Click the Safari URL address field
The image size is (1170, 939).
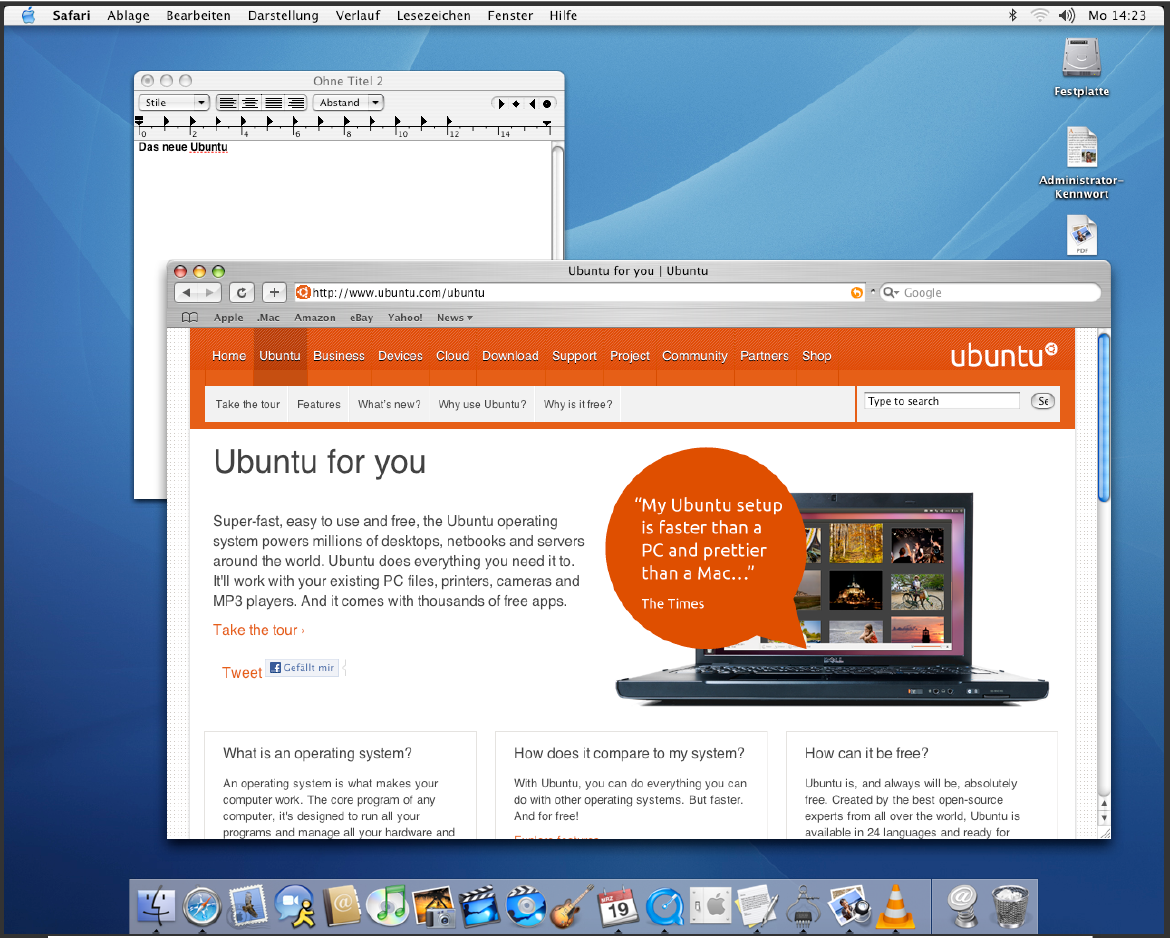[579, 293]
